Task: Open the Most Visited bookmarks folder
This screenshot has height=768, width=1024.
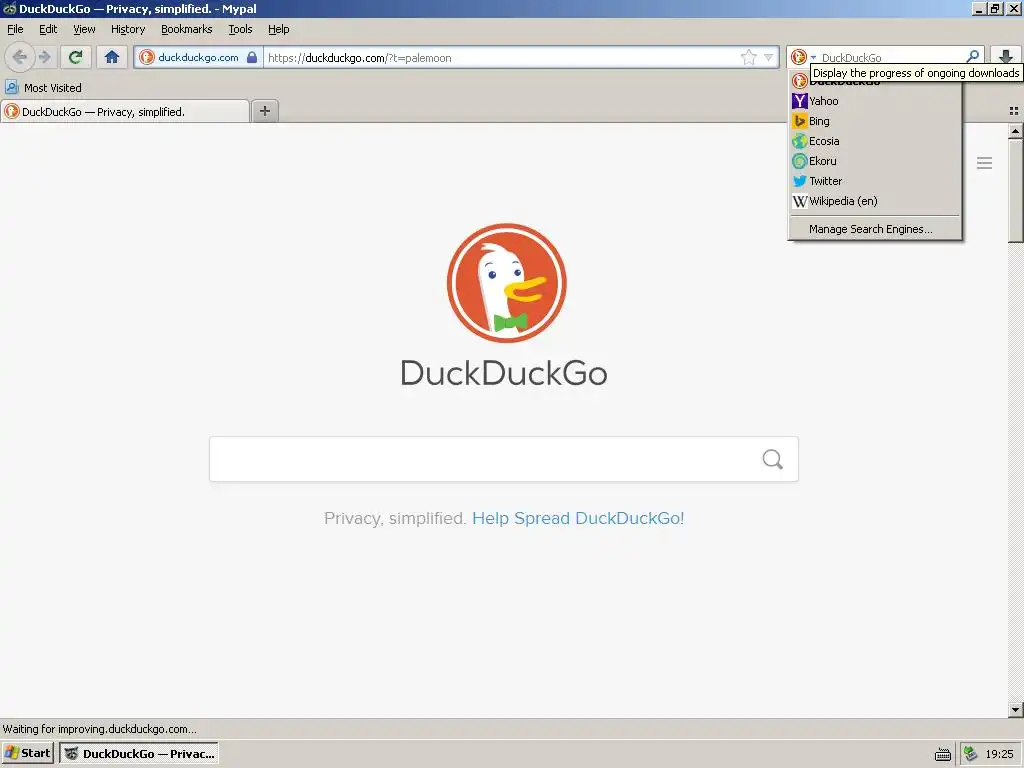Action: pyautogui.click(x=44, y=88)
